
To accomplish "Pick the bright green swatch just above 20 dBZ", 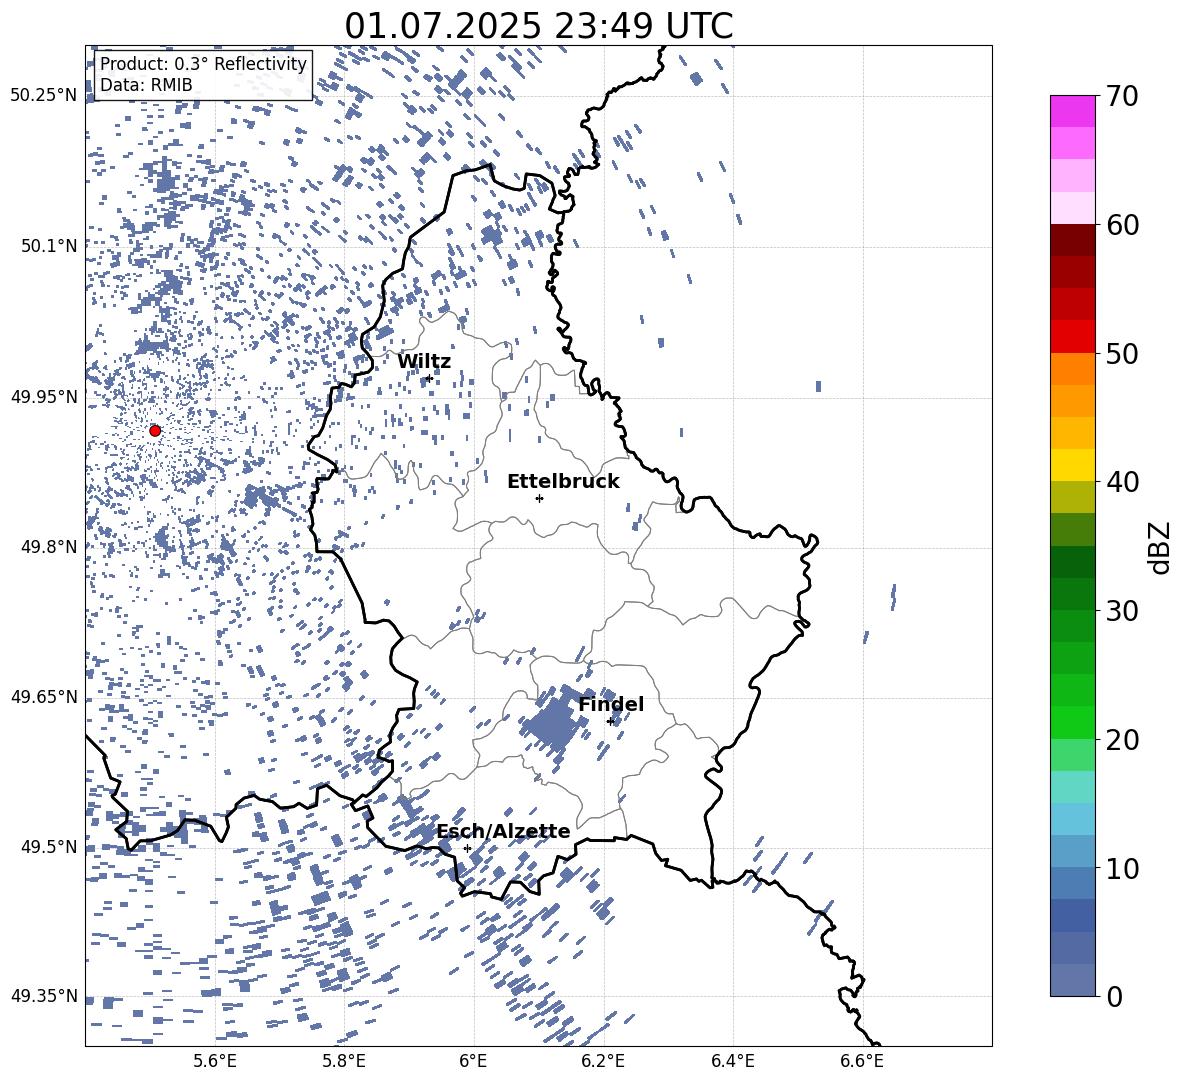I will (x=1072, y=722).
